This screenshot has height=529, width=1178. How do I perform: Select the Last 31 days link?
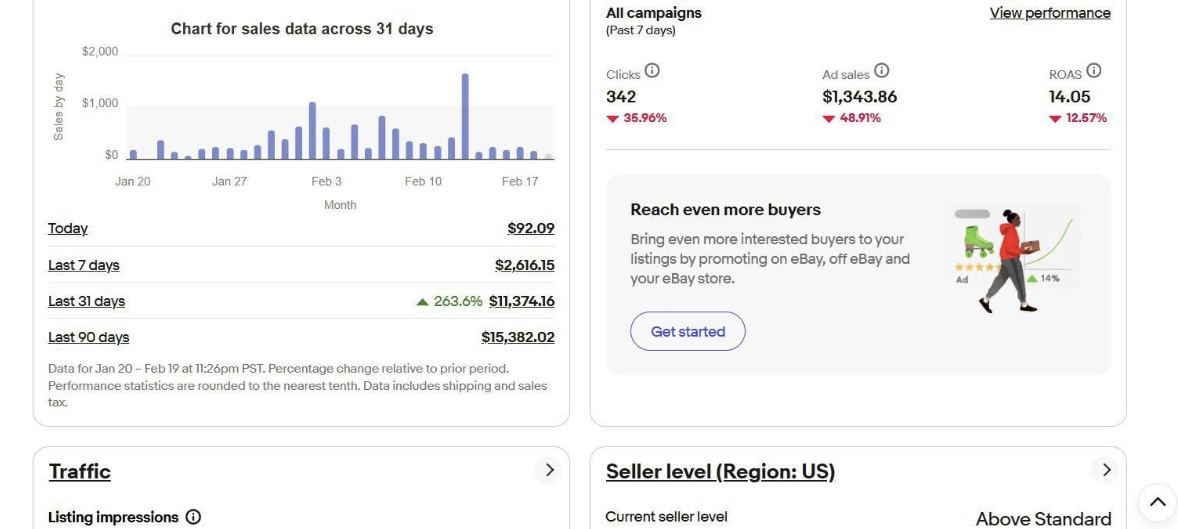pyautogui.click(x=87, y=301)
